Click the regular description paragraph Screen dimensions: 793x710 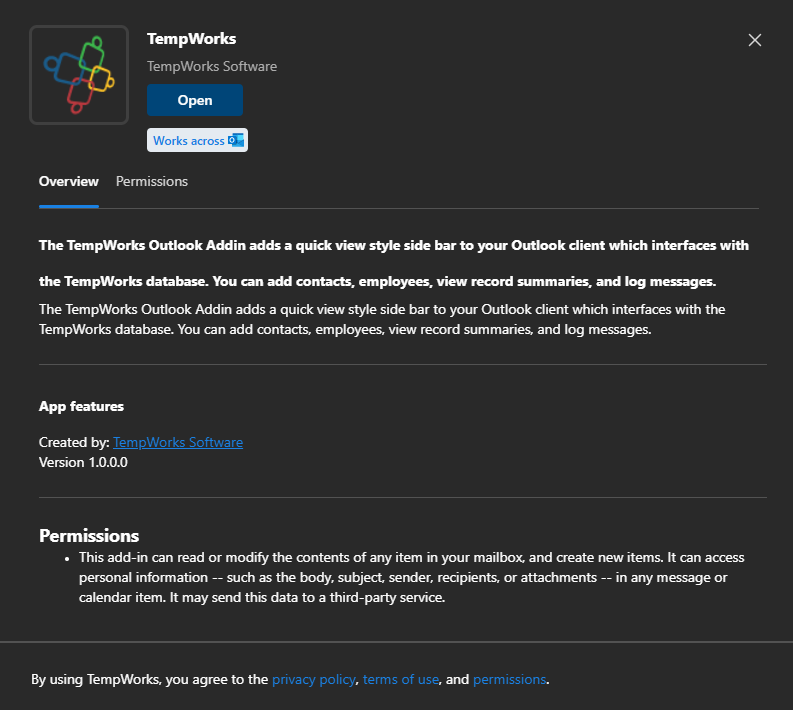pyautogui.click(x=380, y=319)
